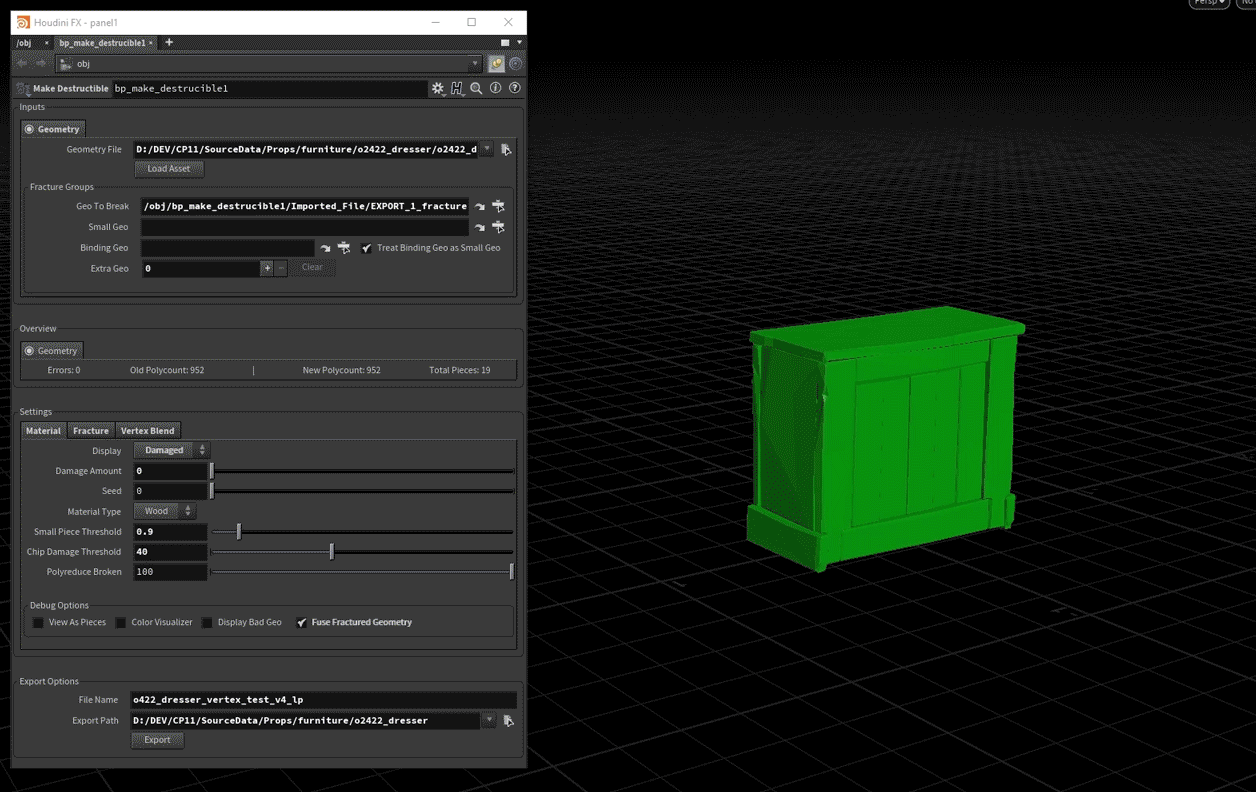Add a new pane tab with plus
This screenshot has height=792, width=1256.
pyautogui.click(x=169, y=43)
